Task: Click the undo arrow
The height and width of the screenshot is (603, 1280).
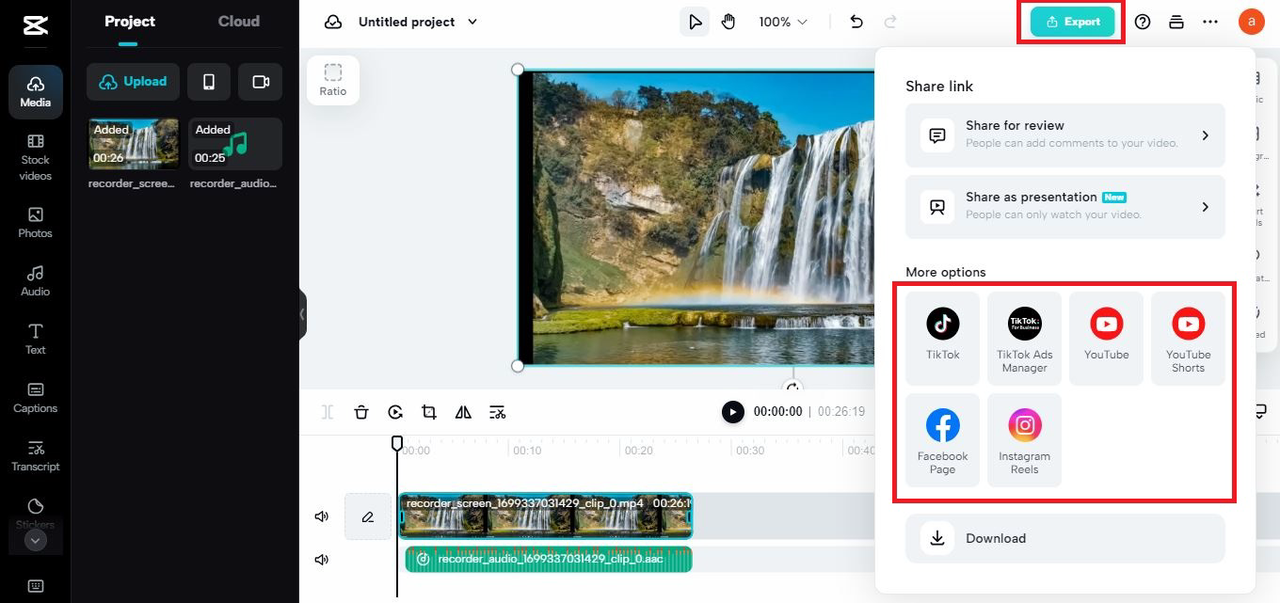Action: (x=856, y=22)
